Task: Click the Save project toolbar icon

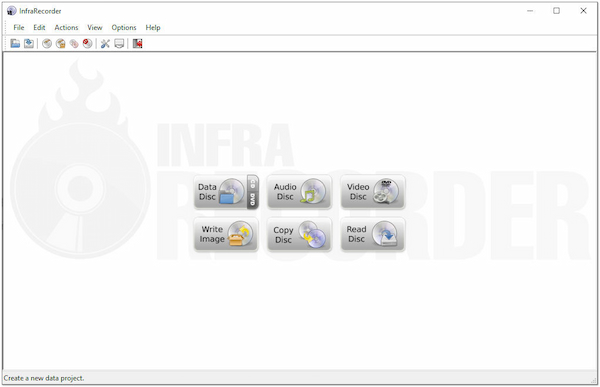Action: (x=29, y=44)
